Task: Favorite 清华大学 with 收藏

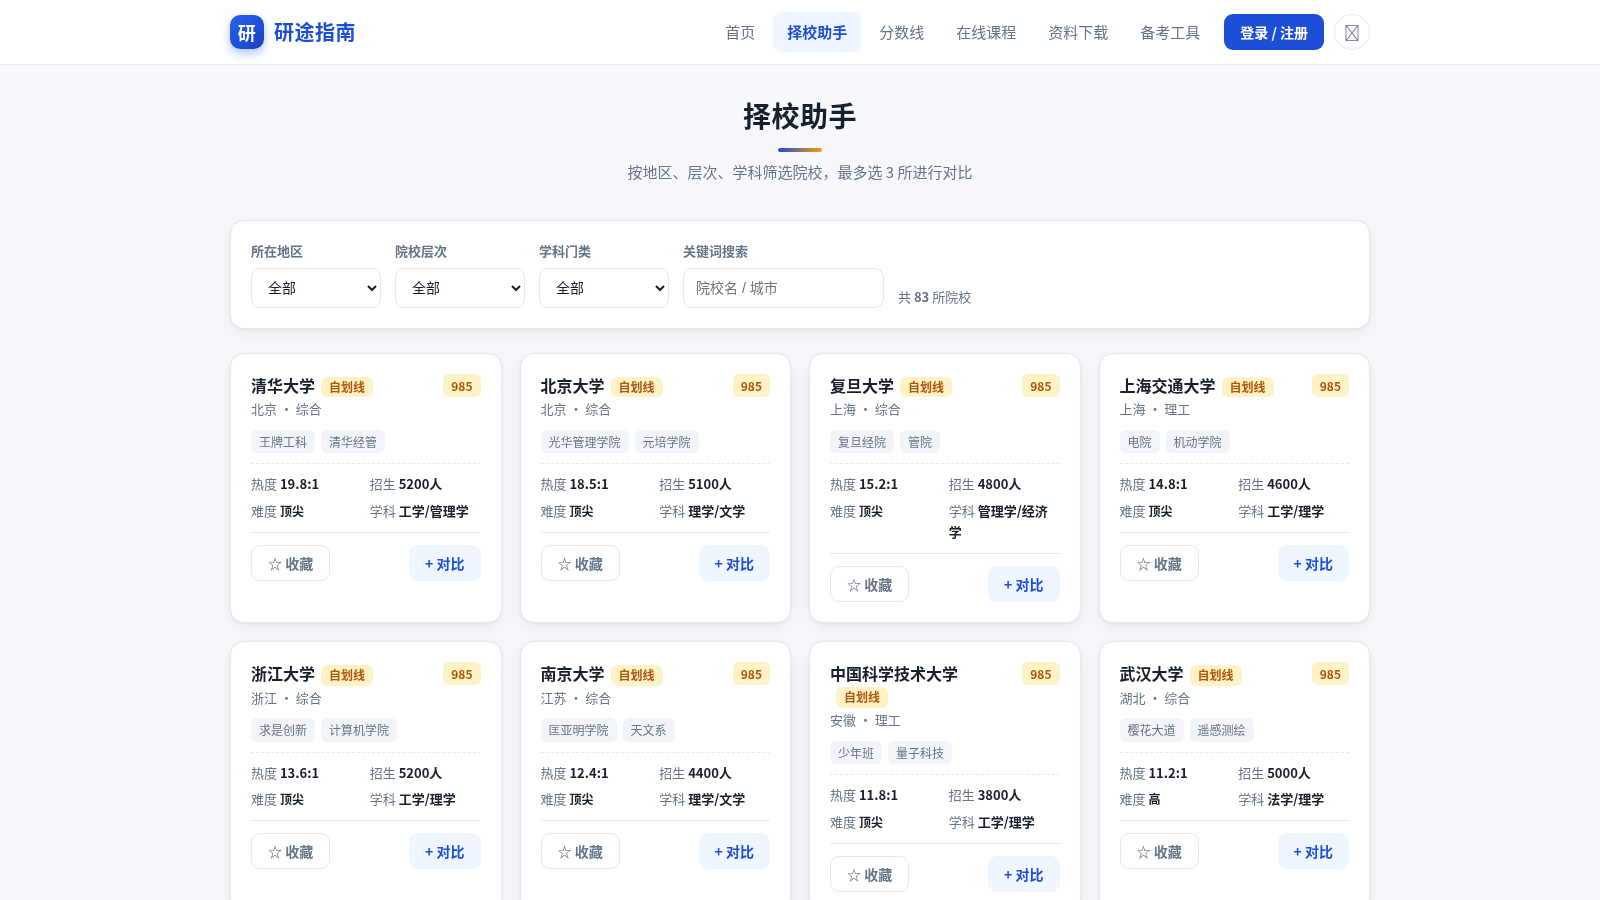Action: click(x=290, y=564)
